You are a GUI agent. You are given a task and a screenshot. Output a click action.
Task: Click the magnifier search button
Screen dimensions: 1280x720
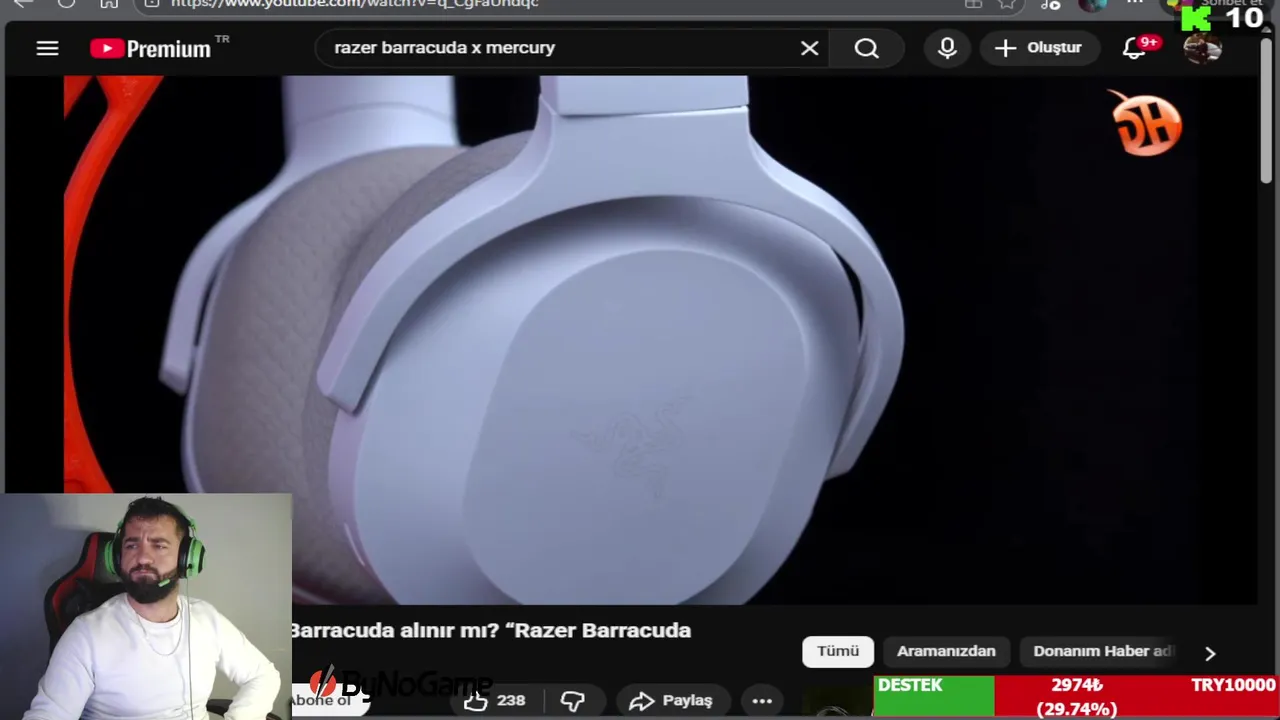click(x=866, y=48)
